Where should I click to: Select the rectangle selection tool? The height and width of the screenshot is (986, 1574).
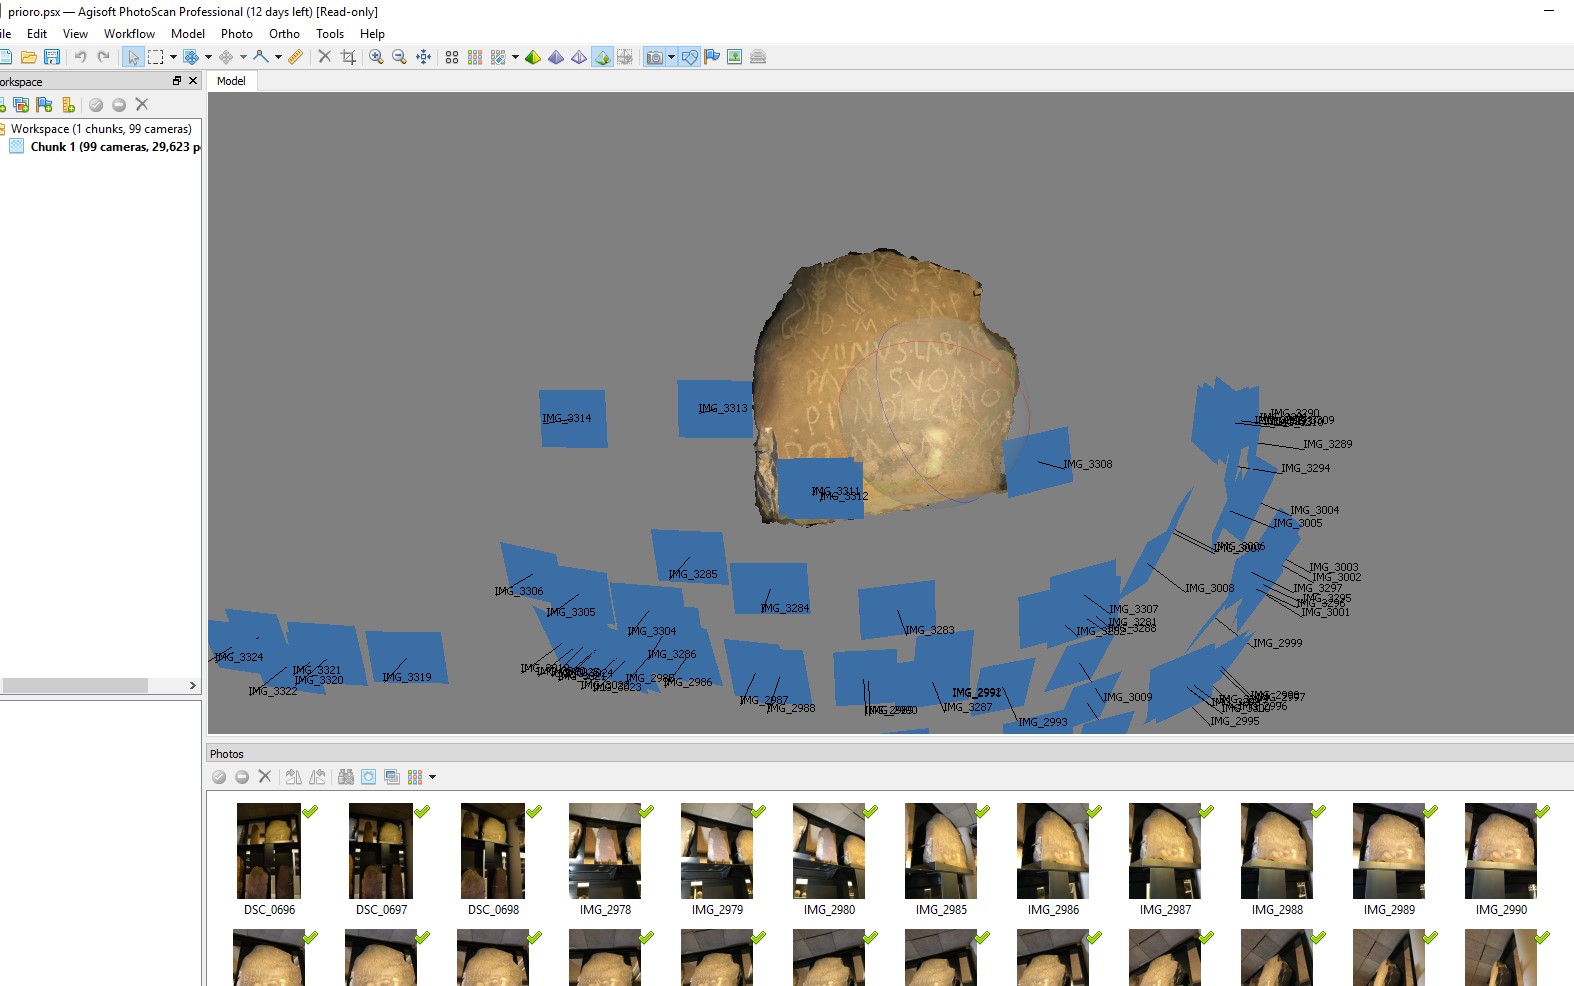coord(155,57)
